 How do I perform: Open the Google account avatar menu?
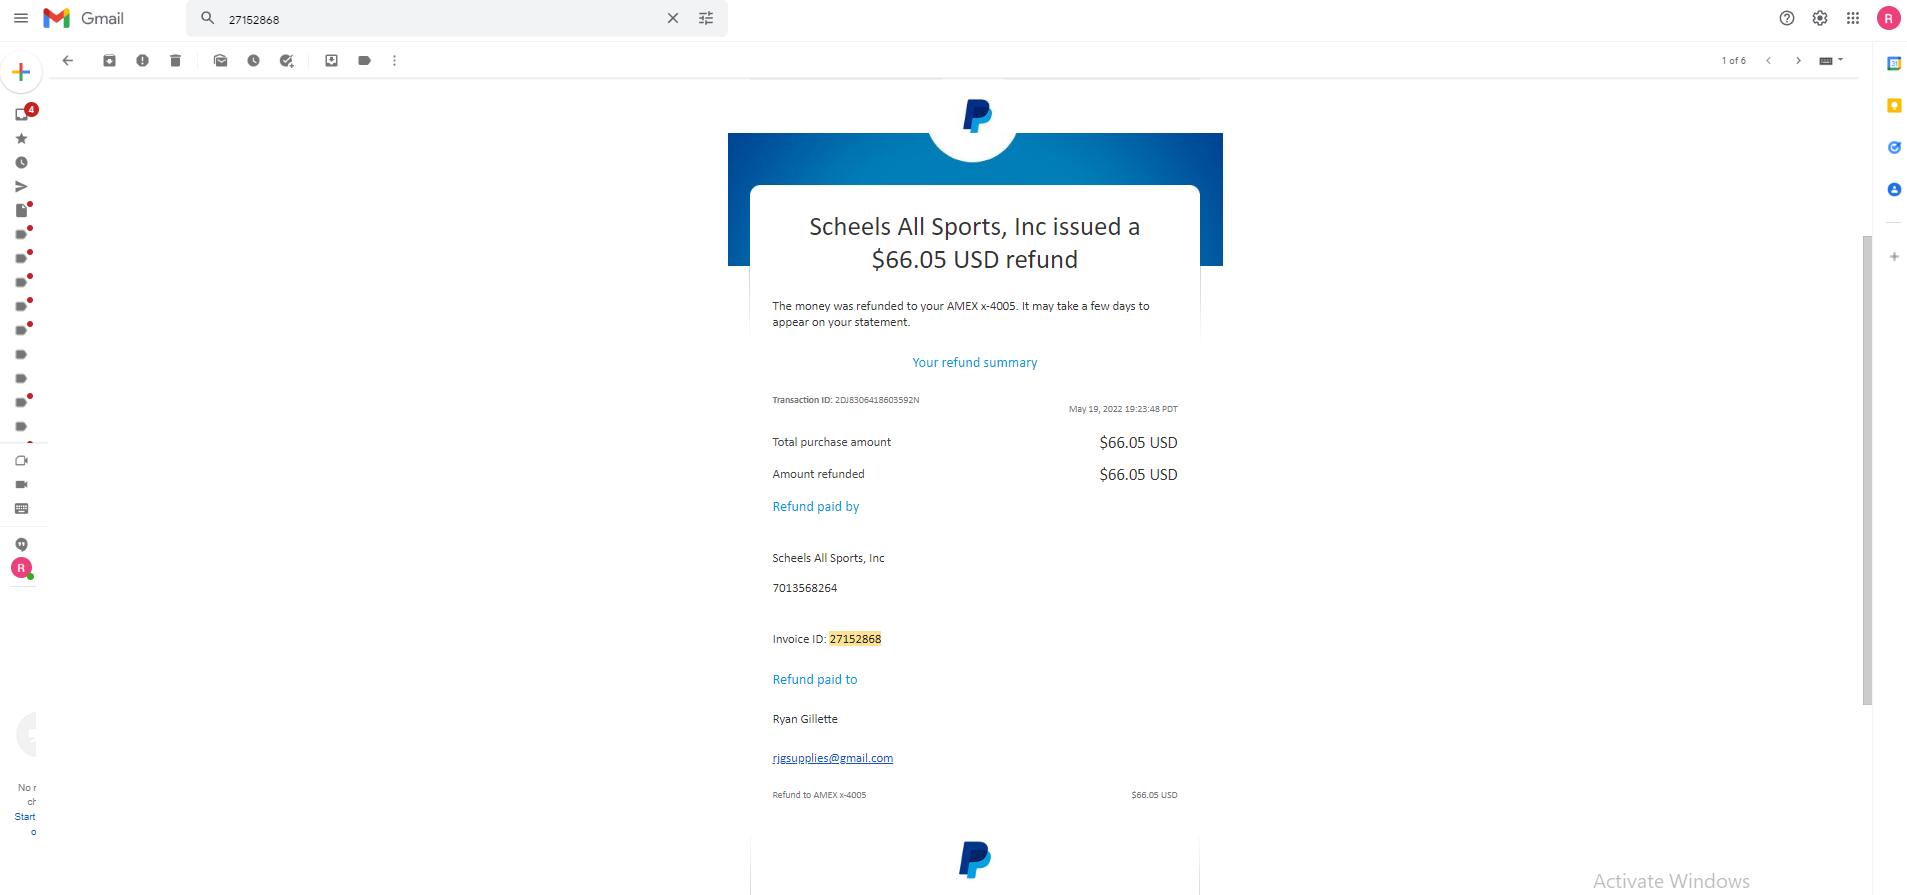point(1889,18)
